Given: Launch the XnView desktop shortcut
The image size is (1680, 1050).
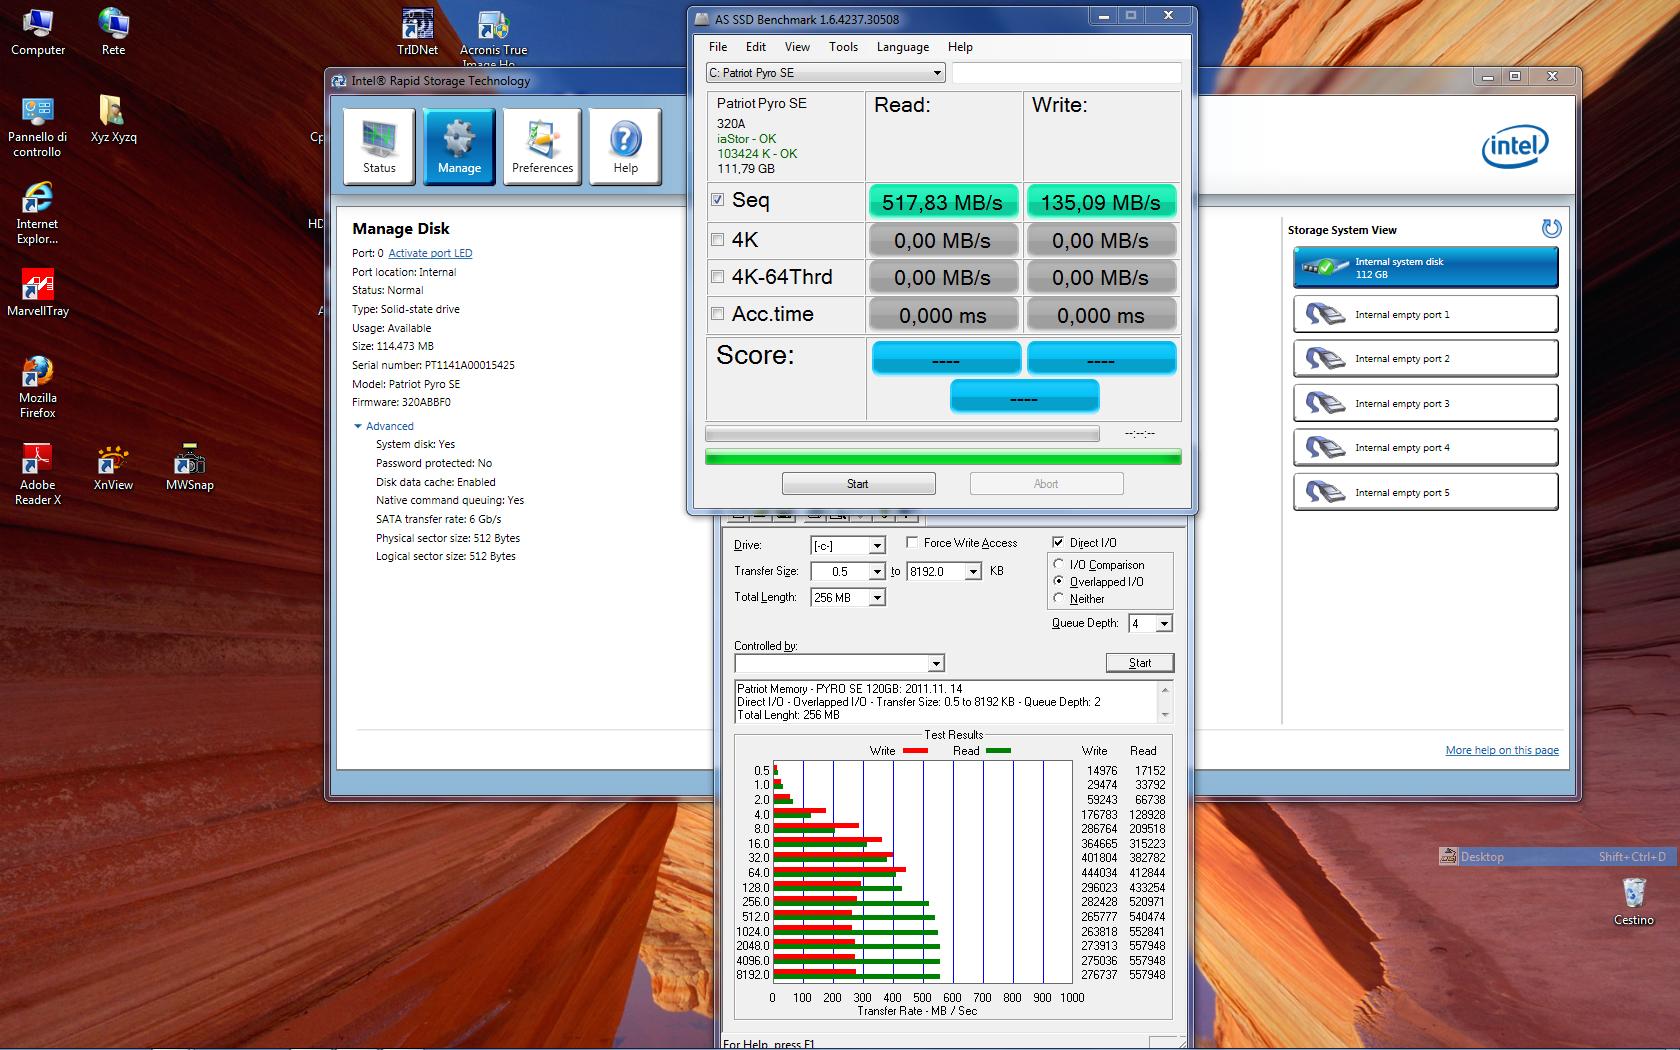Looking at the screenshot, I should point(113,468).
